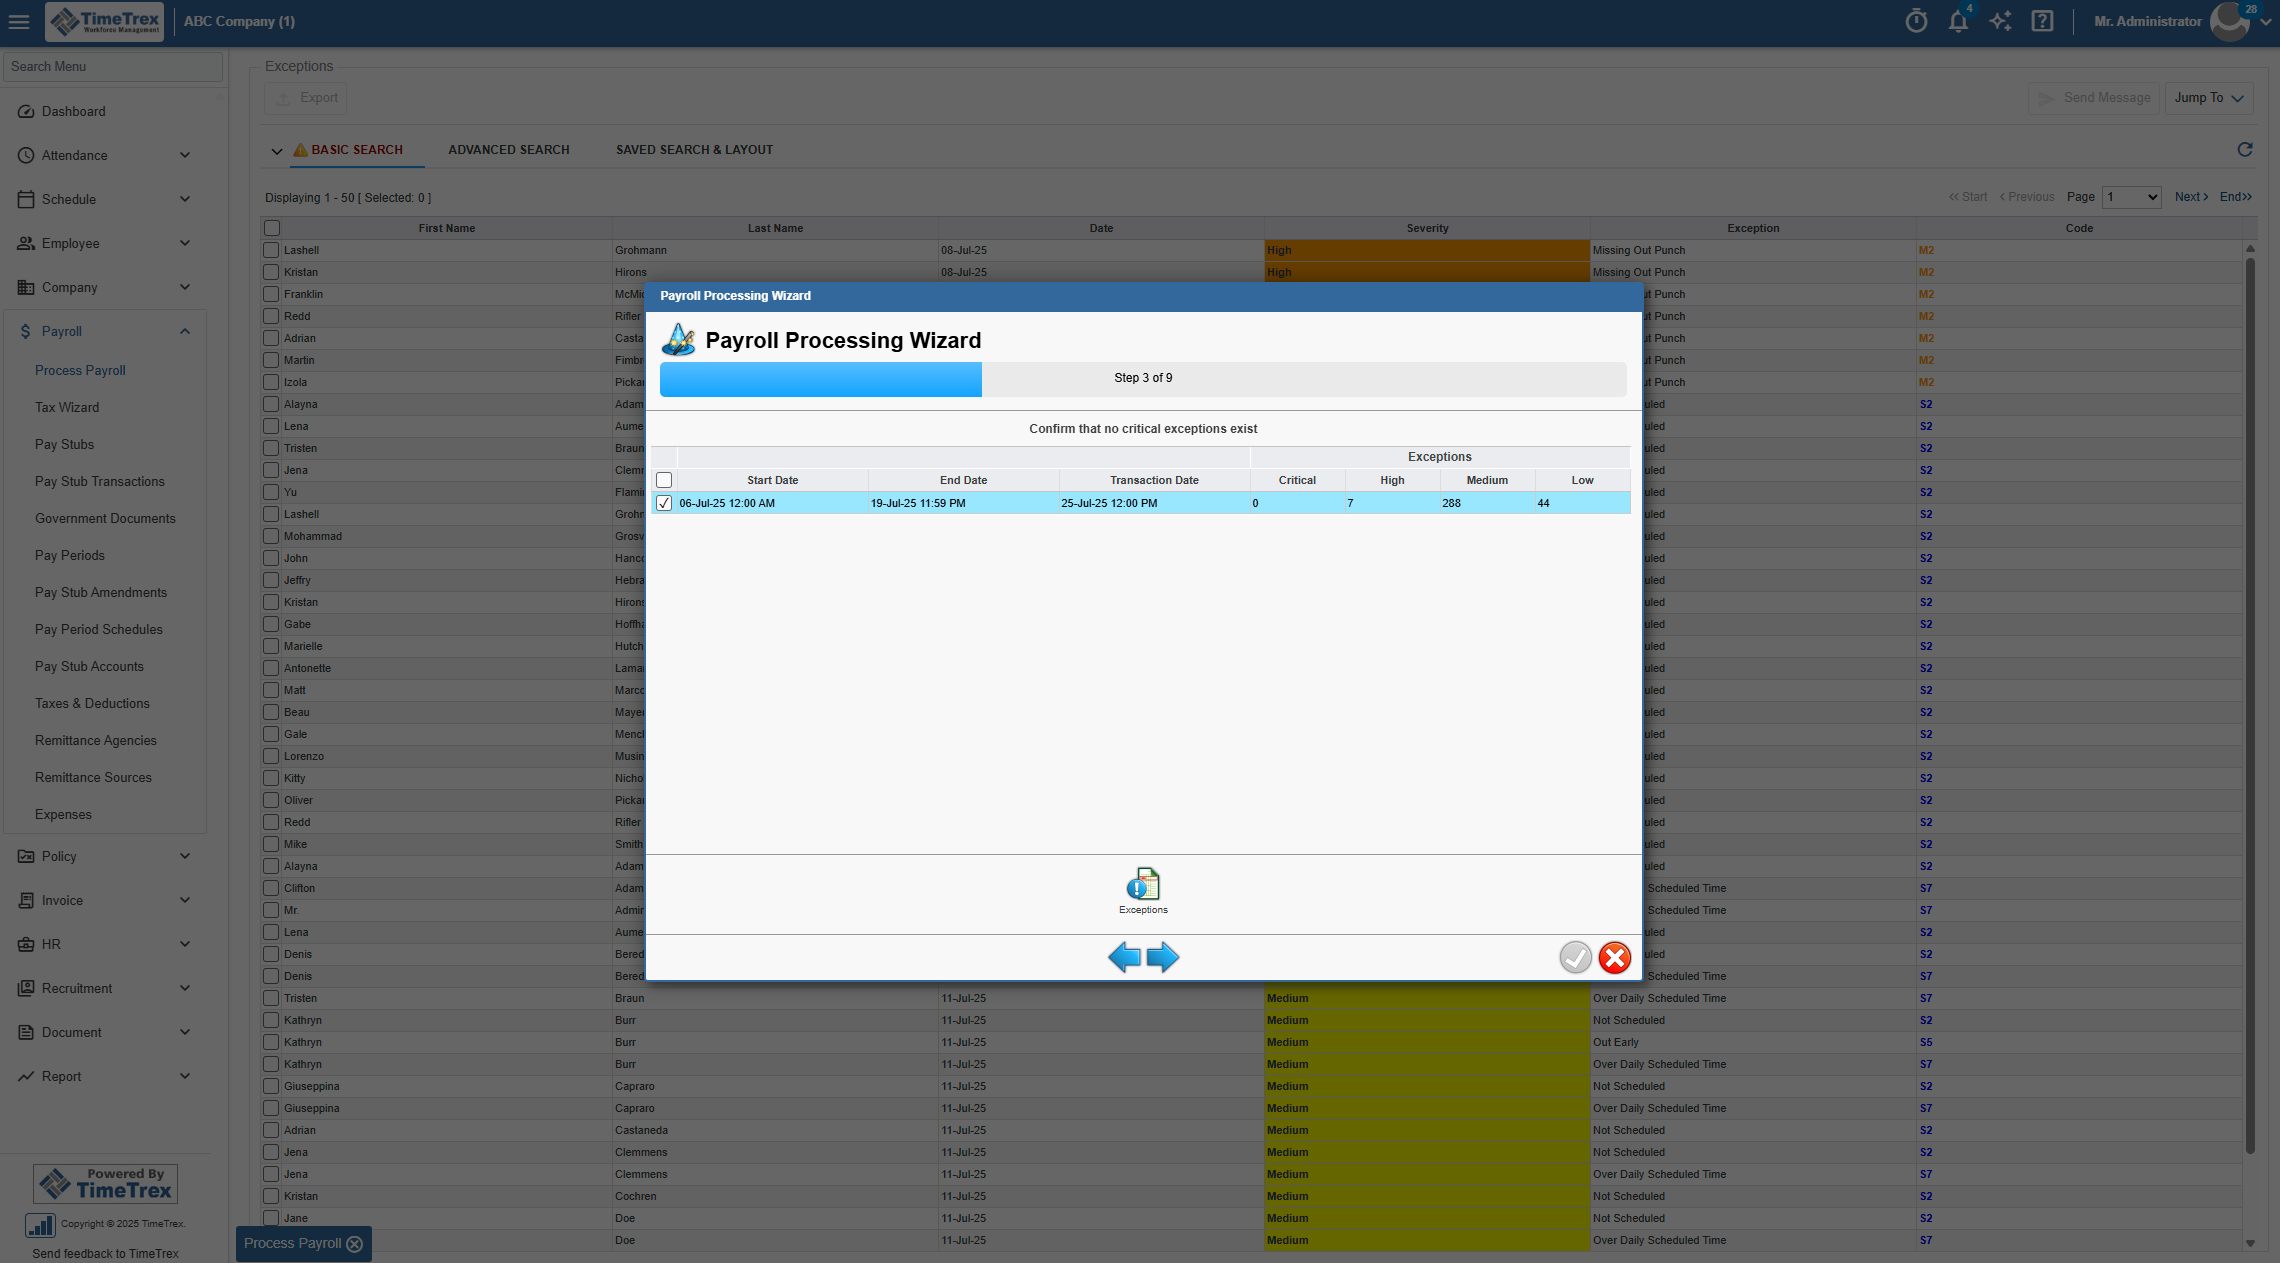Open the help question mark icon
This screenshot has height=1263, width=2280.
2043,21
